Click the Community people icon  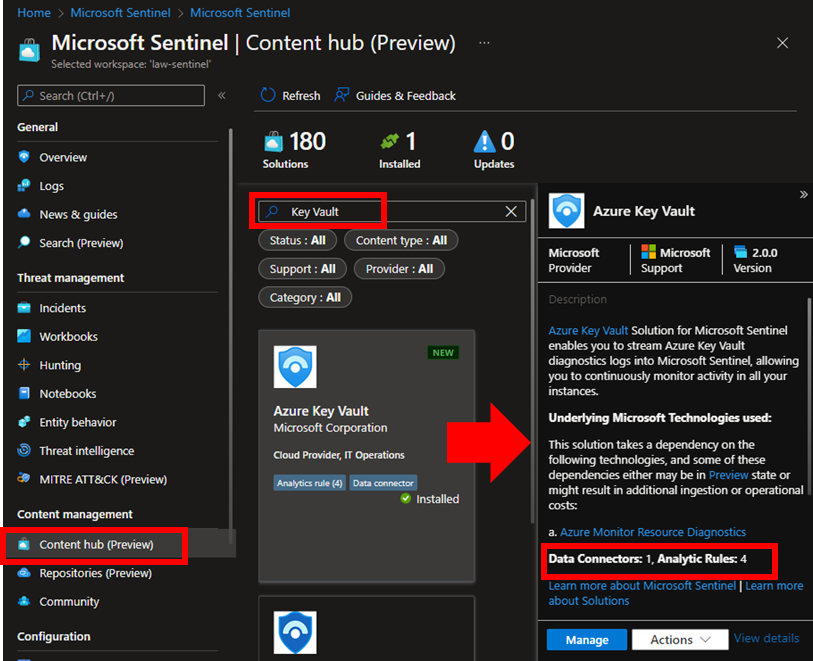coord(24,601)
